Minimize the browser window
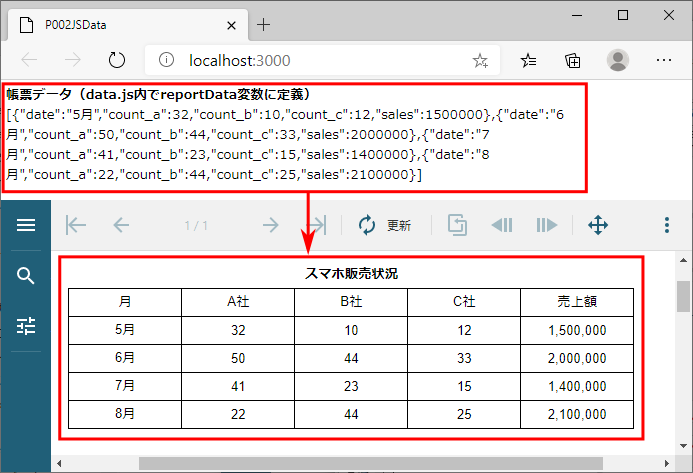The image size is (693, 473). [577, 15]
